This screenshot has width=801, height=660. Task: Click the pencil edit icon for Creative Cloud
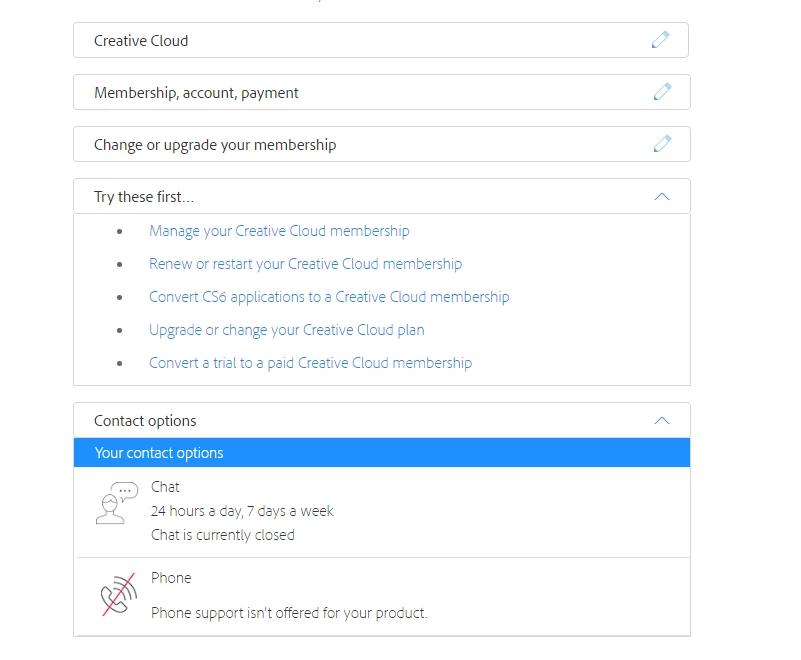[x=660, y=40]
